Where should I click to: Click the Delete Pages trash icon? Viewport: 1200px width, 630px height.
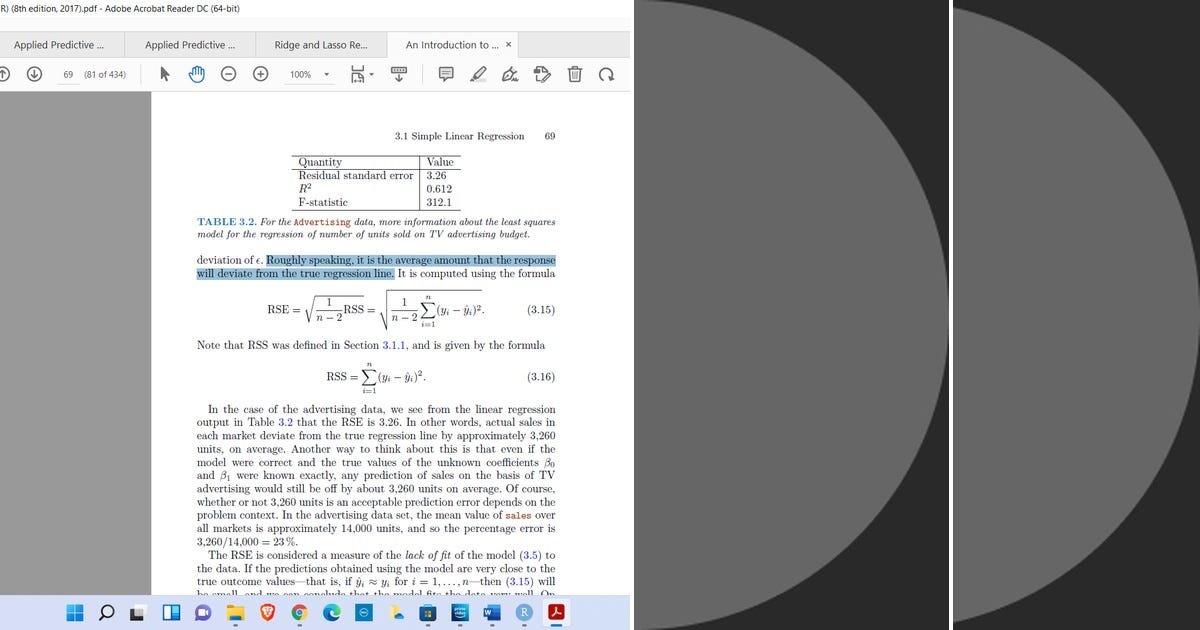click(573, 74)
